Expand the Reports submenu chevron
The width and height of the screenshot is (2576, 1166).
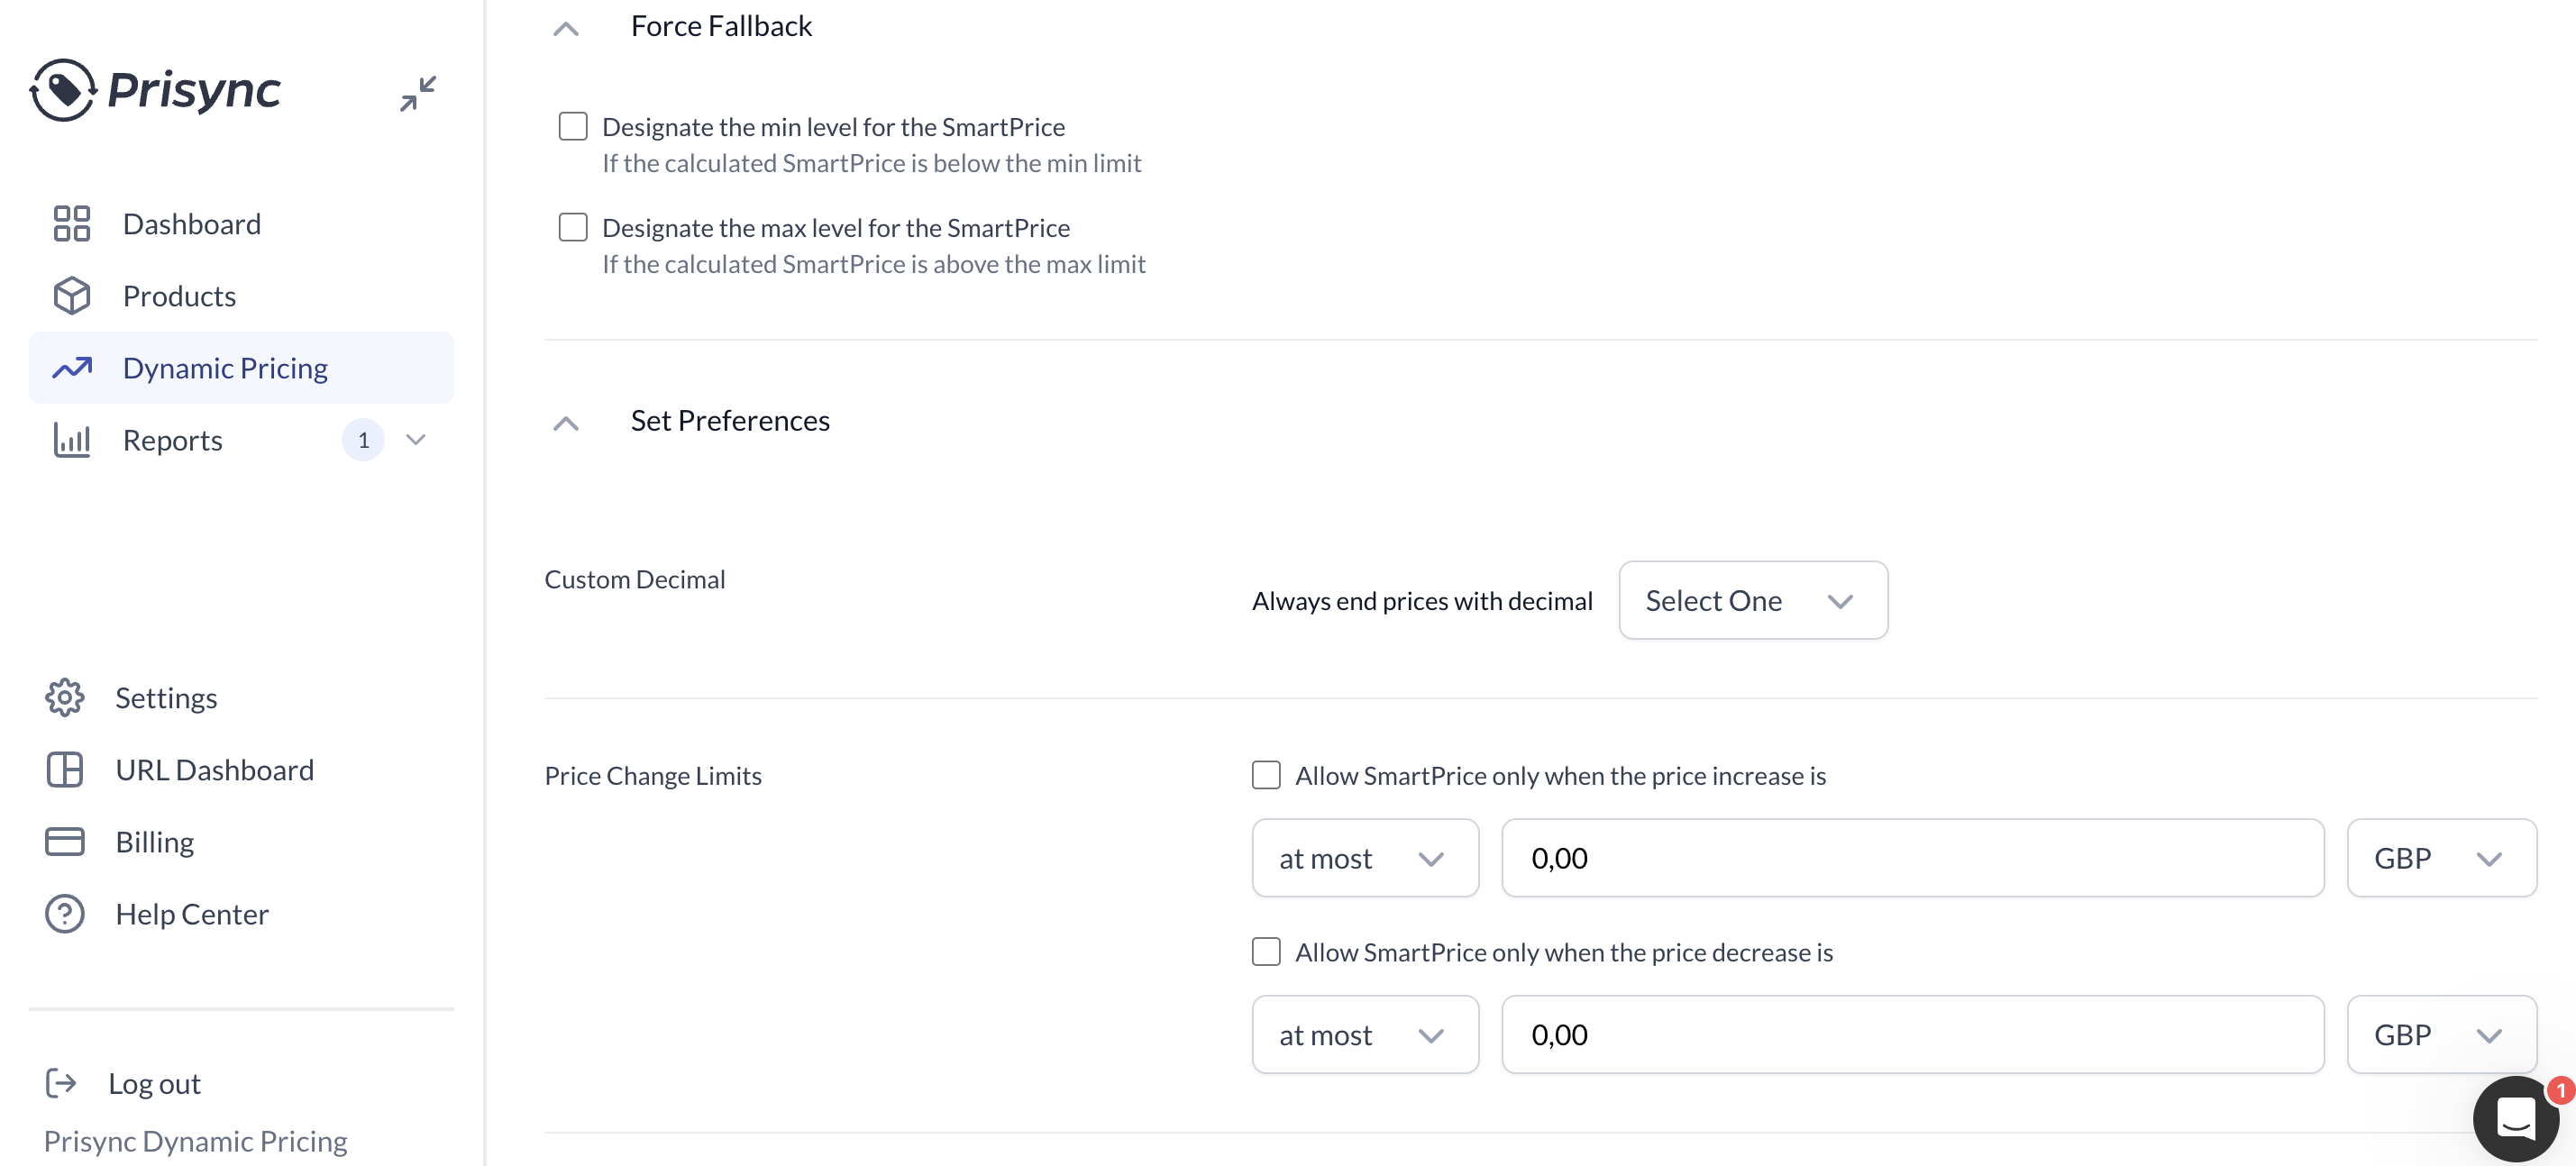(x=416, y=440)
